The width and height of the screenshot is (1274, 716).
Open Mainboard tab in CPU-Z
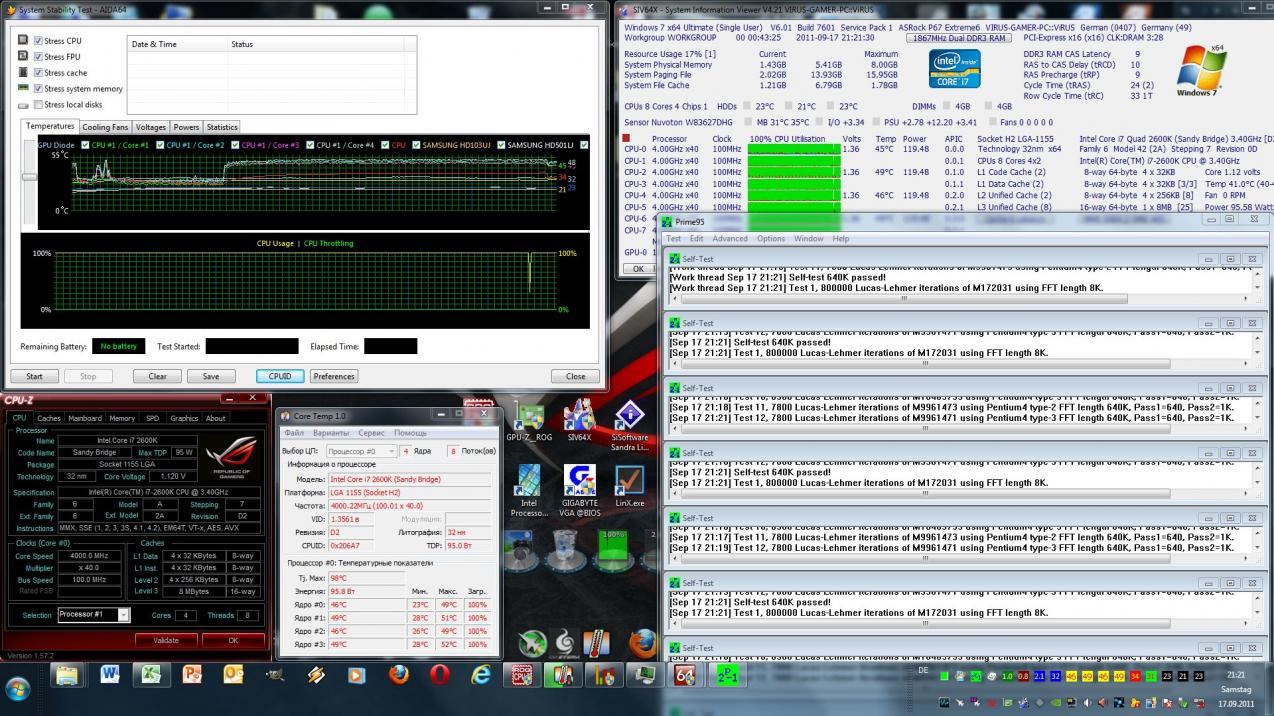tap(84, 418)
